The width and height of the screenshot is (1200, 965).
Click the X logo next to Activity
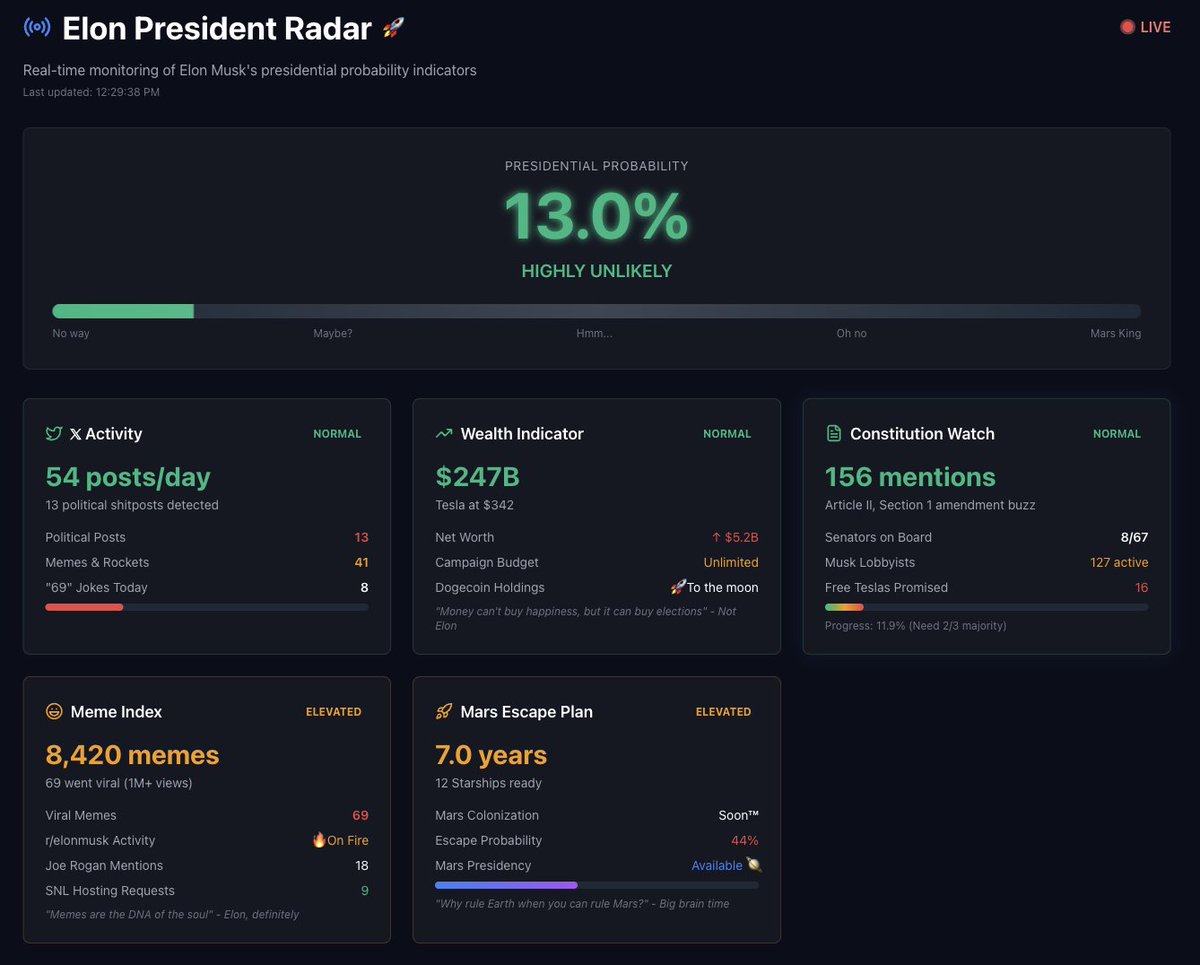[76, 434]
